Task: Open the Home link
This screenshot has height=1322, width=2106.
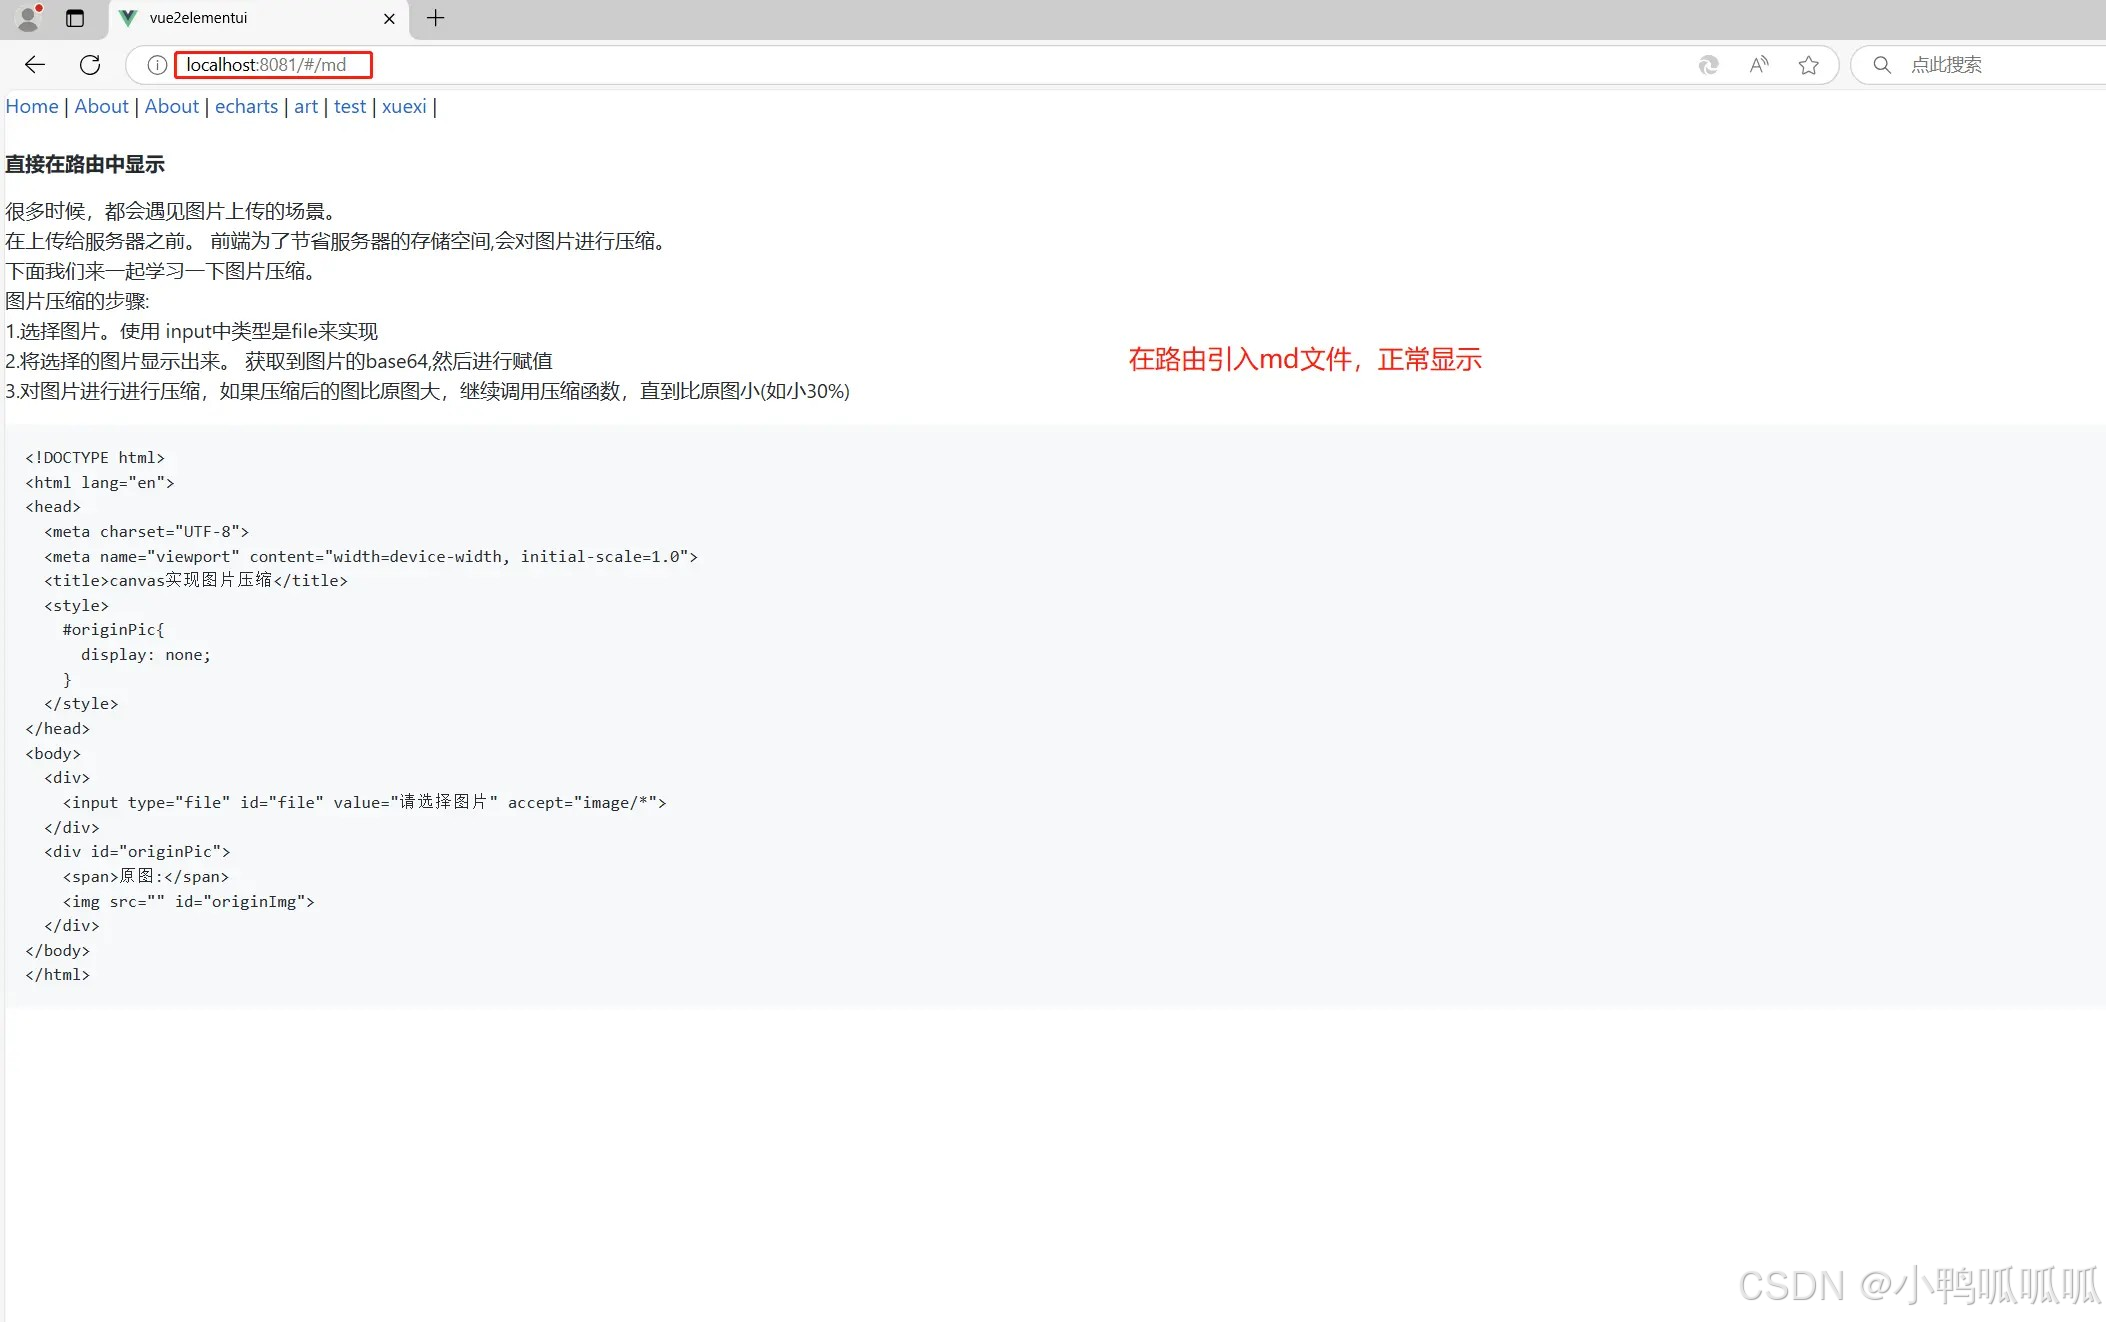Action: [x=31, y=106]
